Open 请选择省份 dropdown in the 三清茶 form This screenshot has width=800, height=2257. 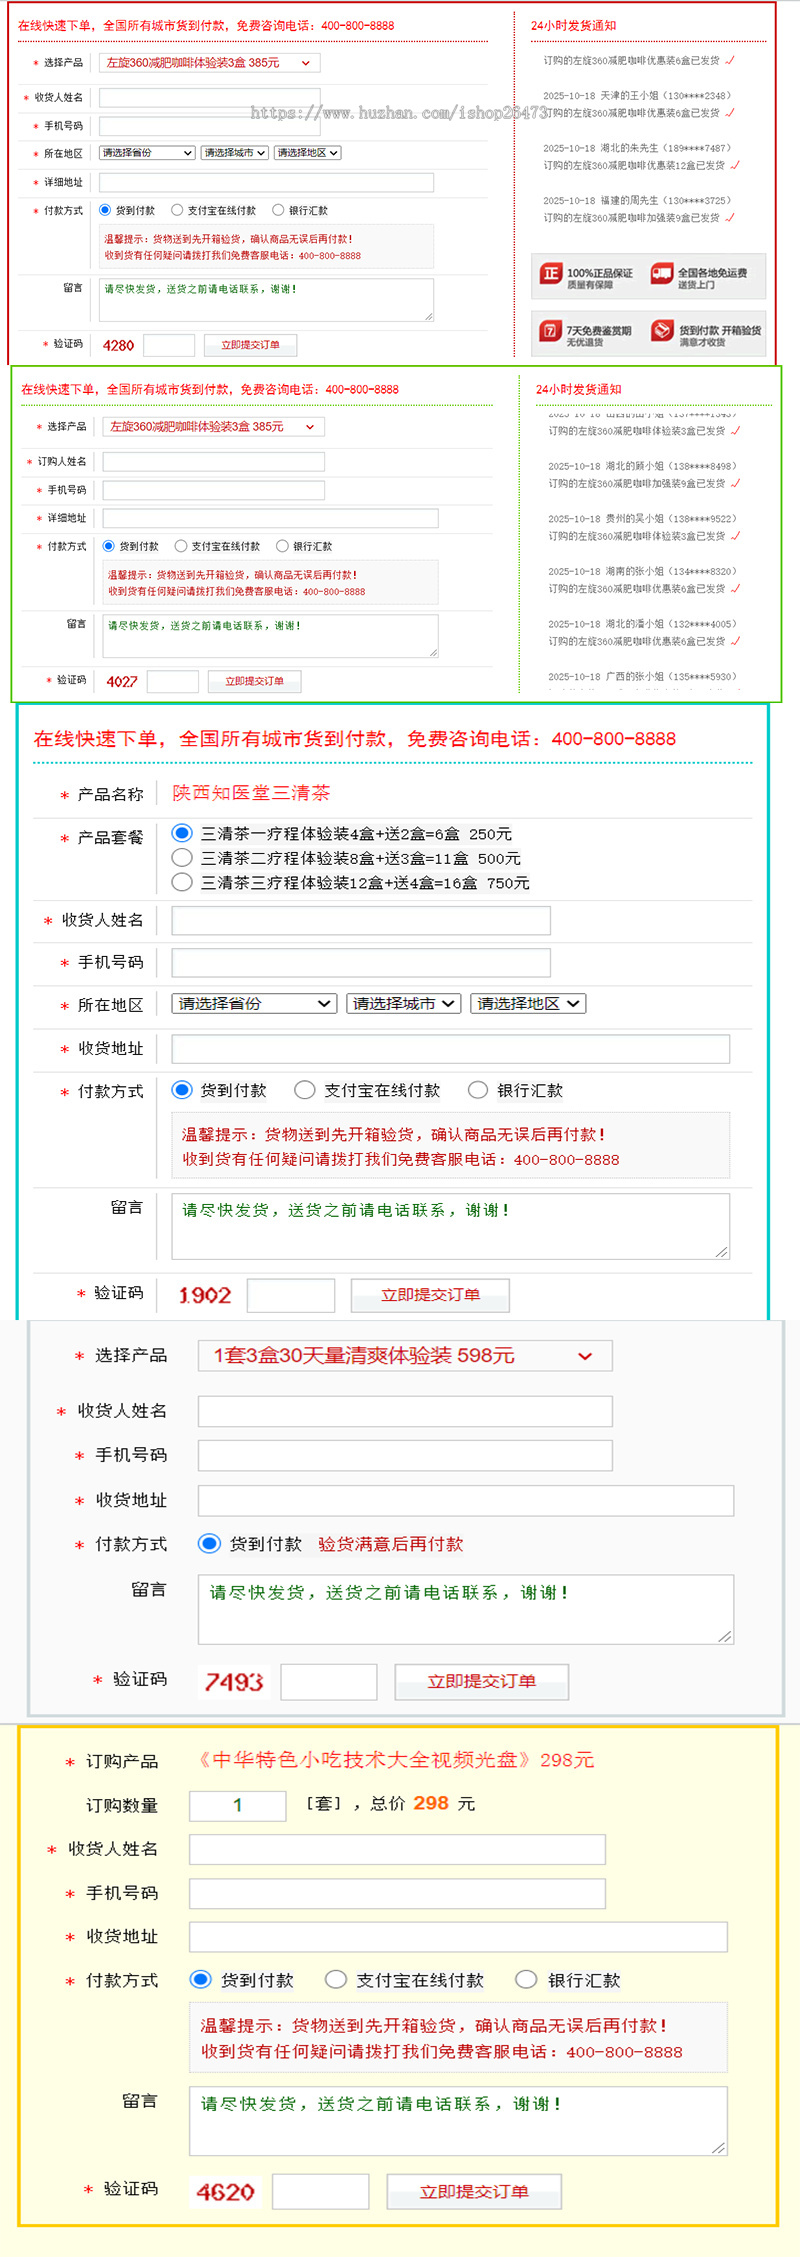(x=253, y=1004)
